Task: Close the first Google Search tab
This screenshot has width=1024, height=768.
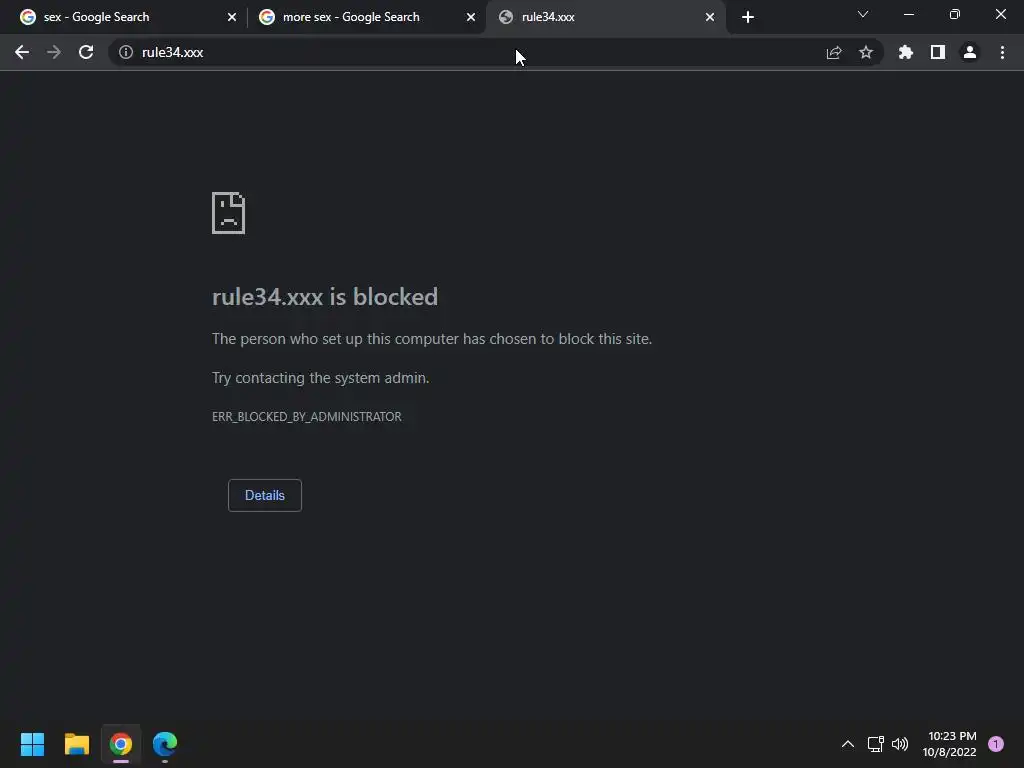Action: (x=232, y=17)
